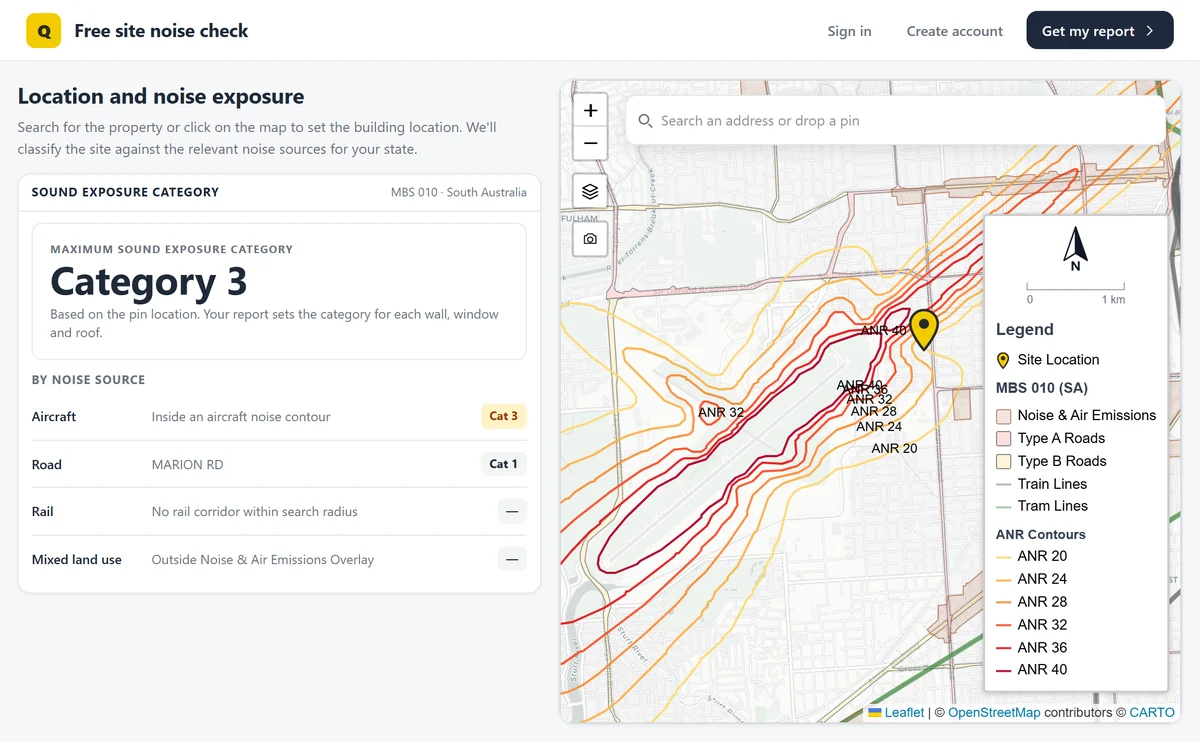
Task: Click the yellow Q logo icon
Action: click(44, 31)
